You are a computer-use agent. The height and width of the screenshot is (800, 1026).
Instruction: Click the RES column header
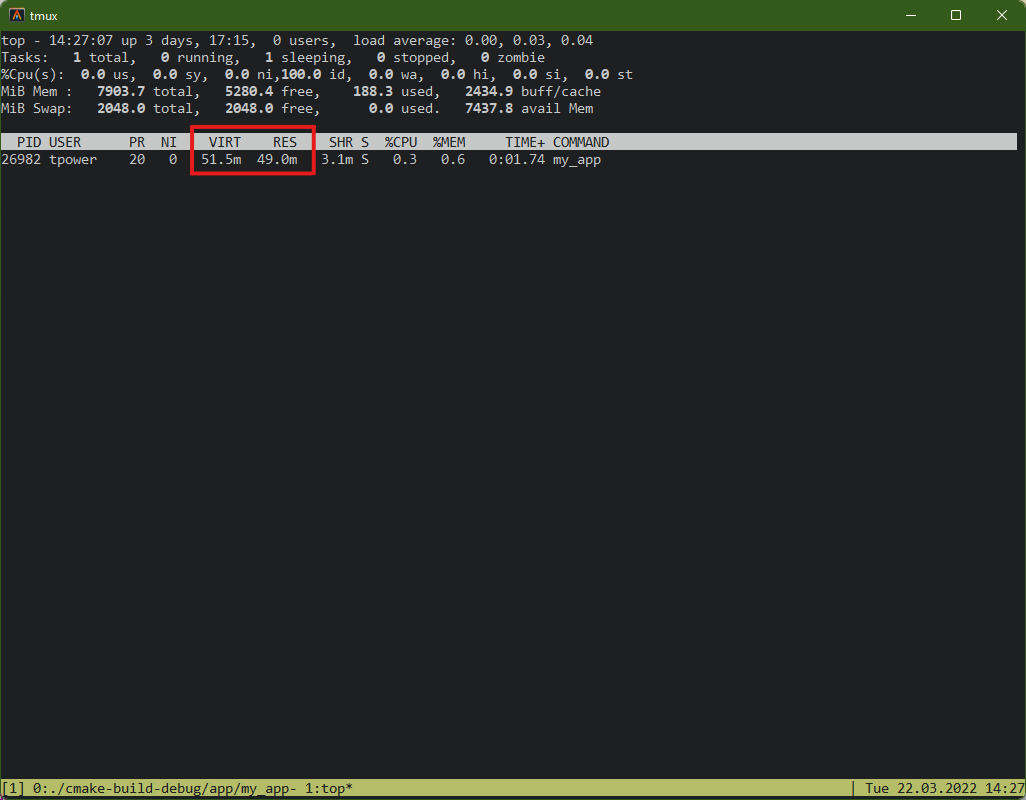pos(284,141)
